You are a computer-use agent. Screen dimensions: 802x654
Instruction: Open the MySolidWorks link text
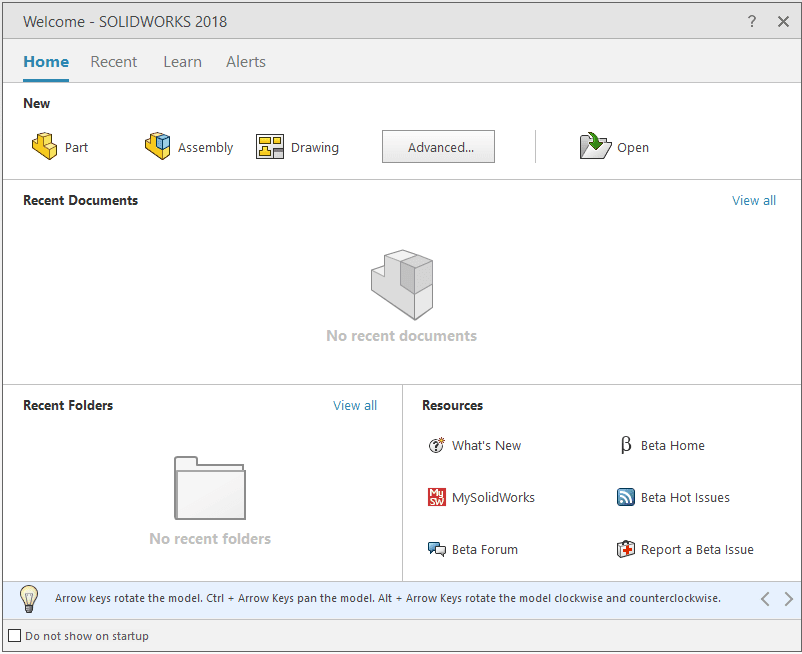pyautogui.click(x=493, y=498)
